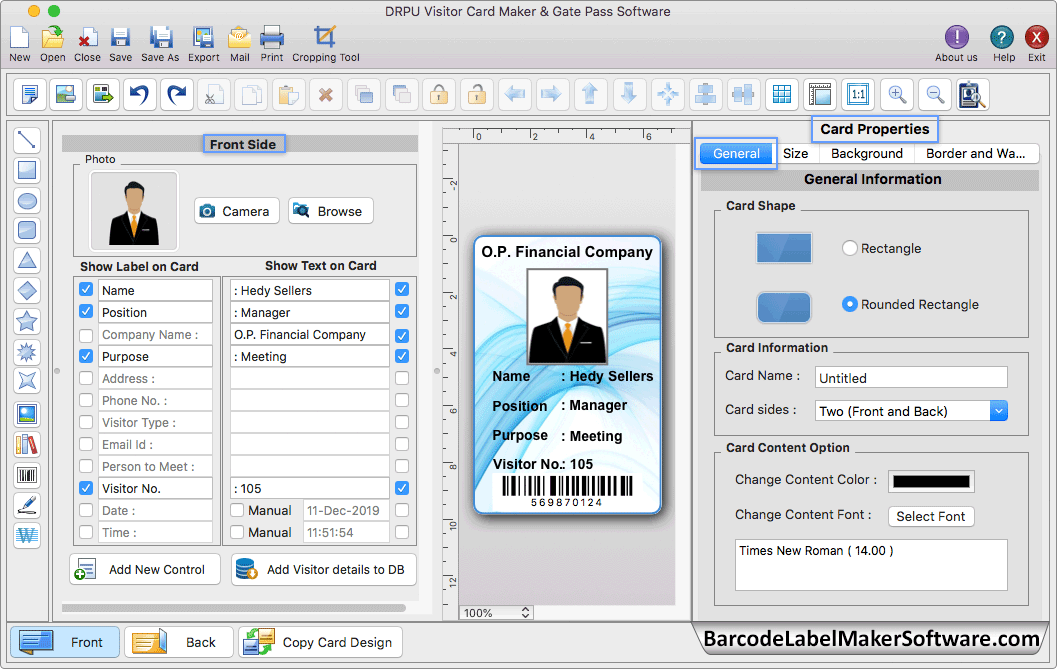Click the Browse photo button
Image resolution: width=1057 pixels, height=669 pixels.
(x=330, y=211)
